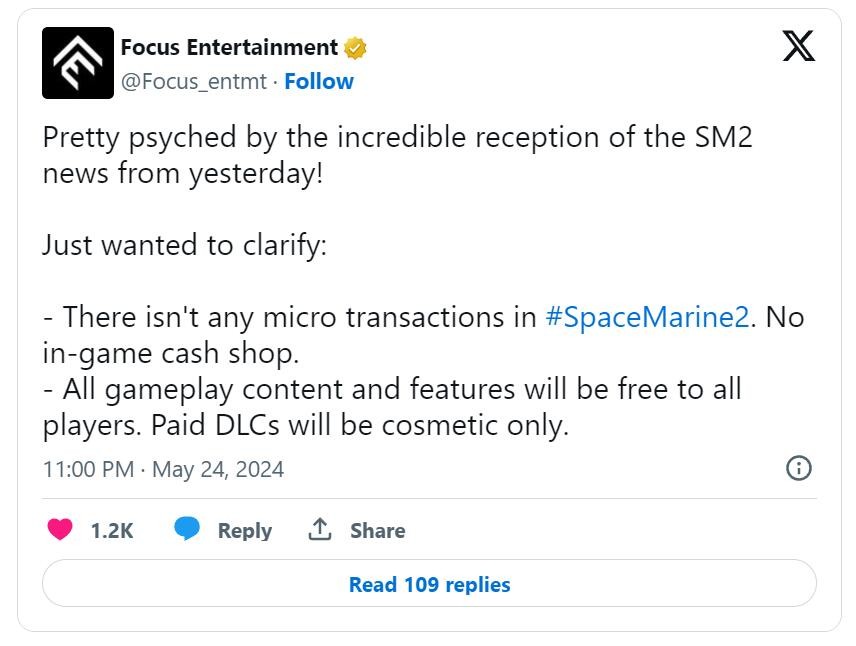The width and height of the screenshot is (856, 646).
Task: Click the Reply text label
Action: coord(245,531)
